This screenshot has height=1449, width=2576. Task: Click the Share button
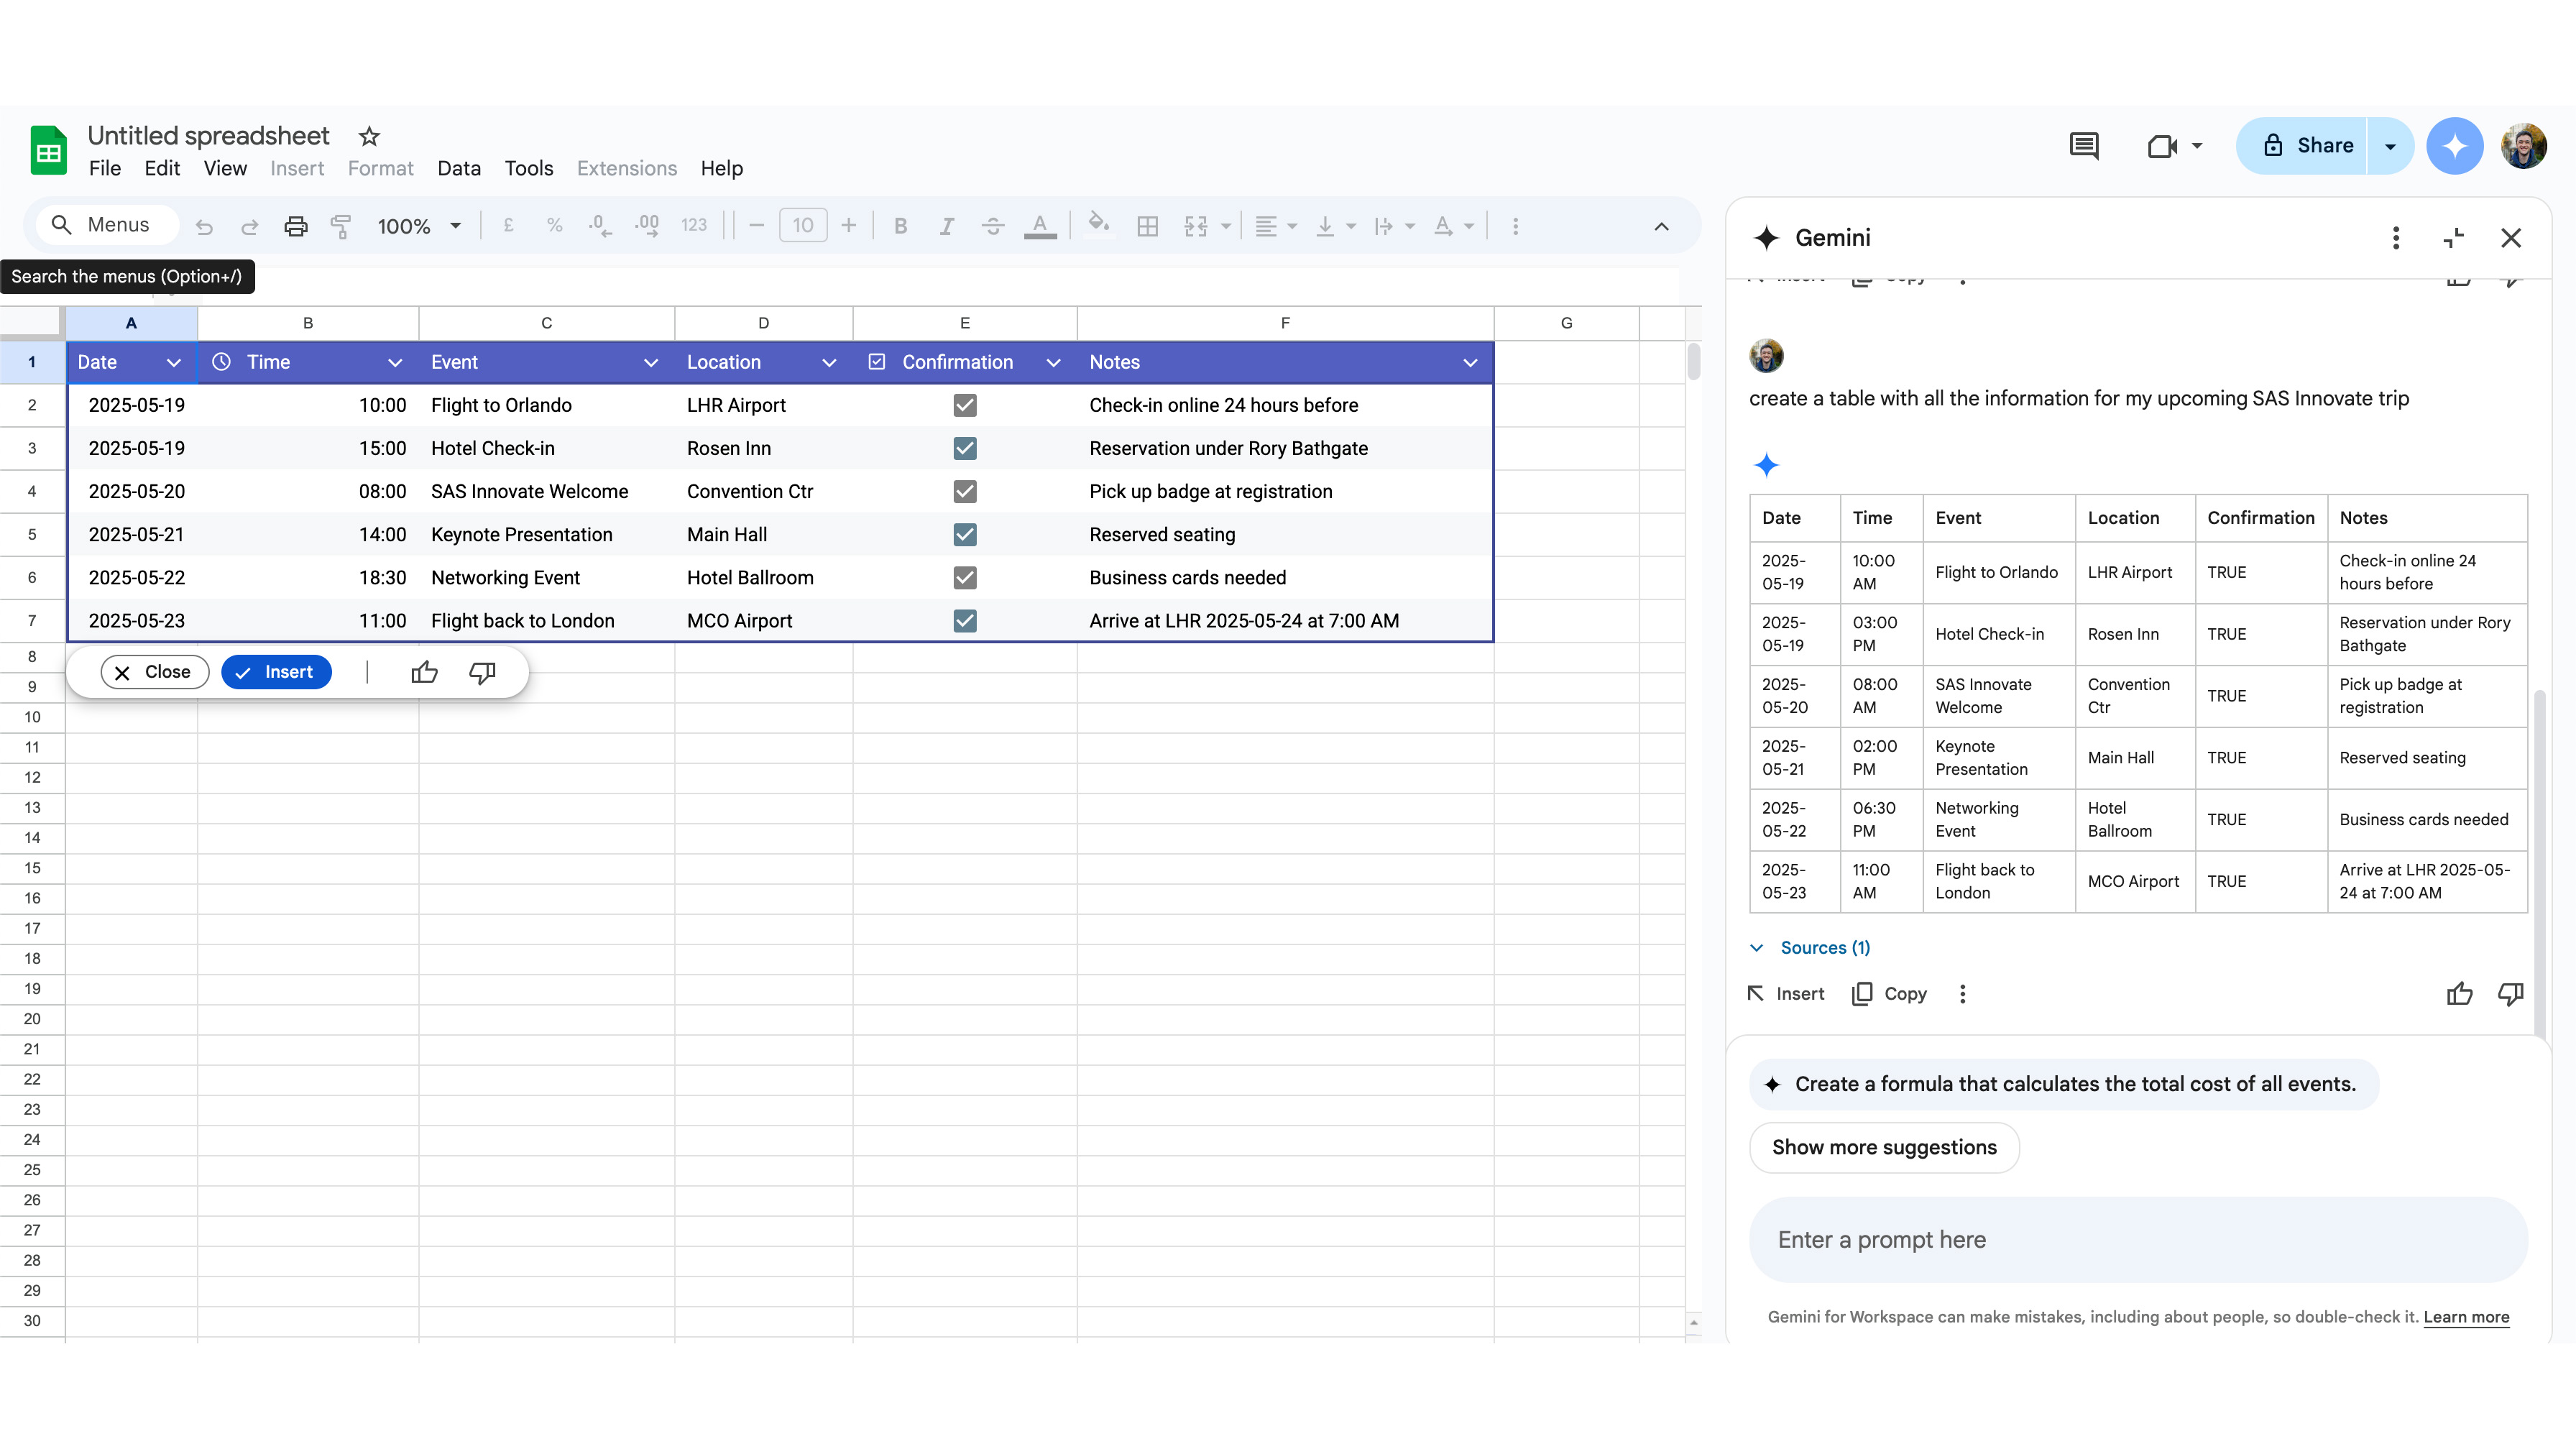(x=2303, y=146)
